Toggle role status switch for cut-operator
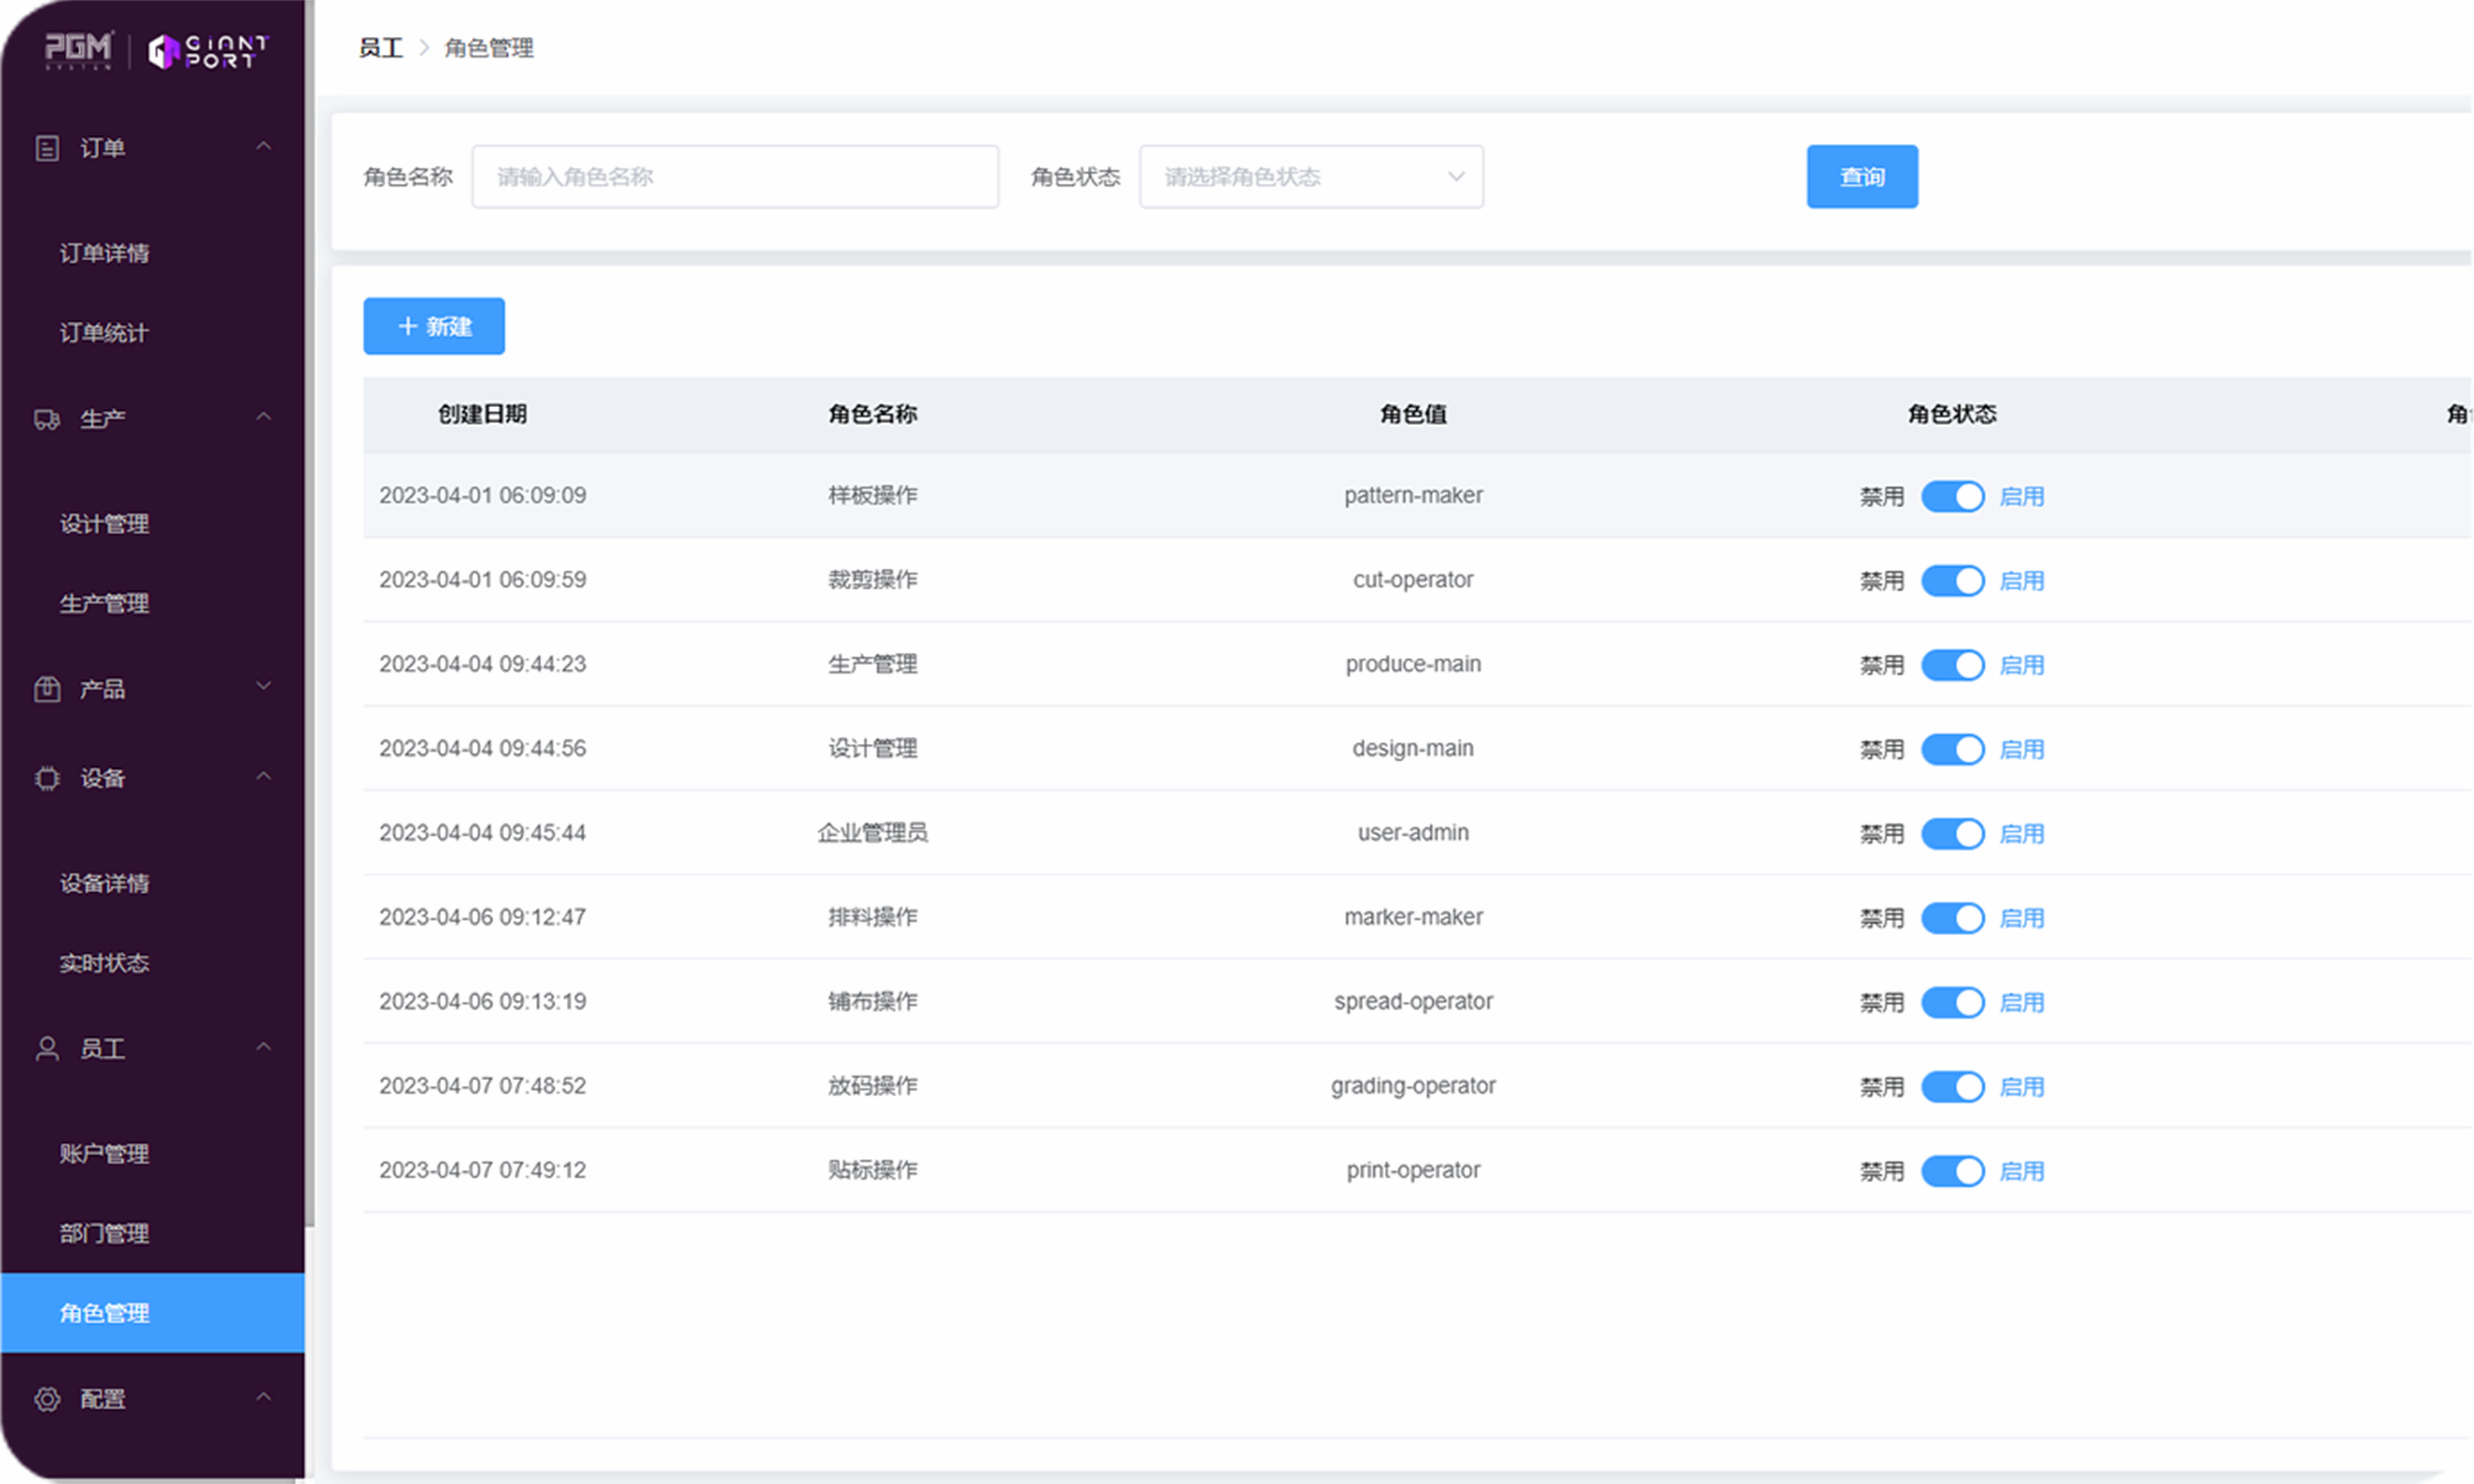Image resolution: width=2474 pixels, height=1484 pixels. click(x=1953, y=581)
